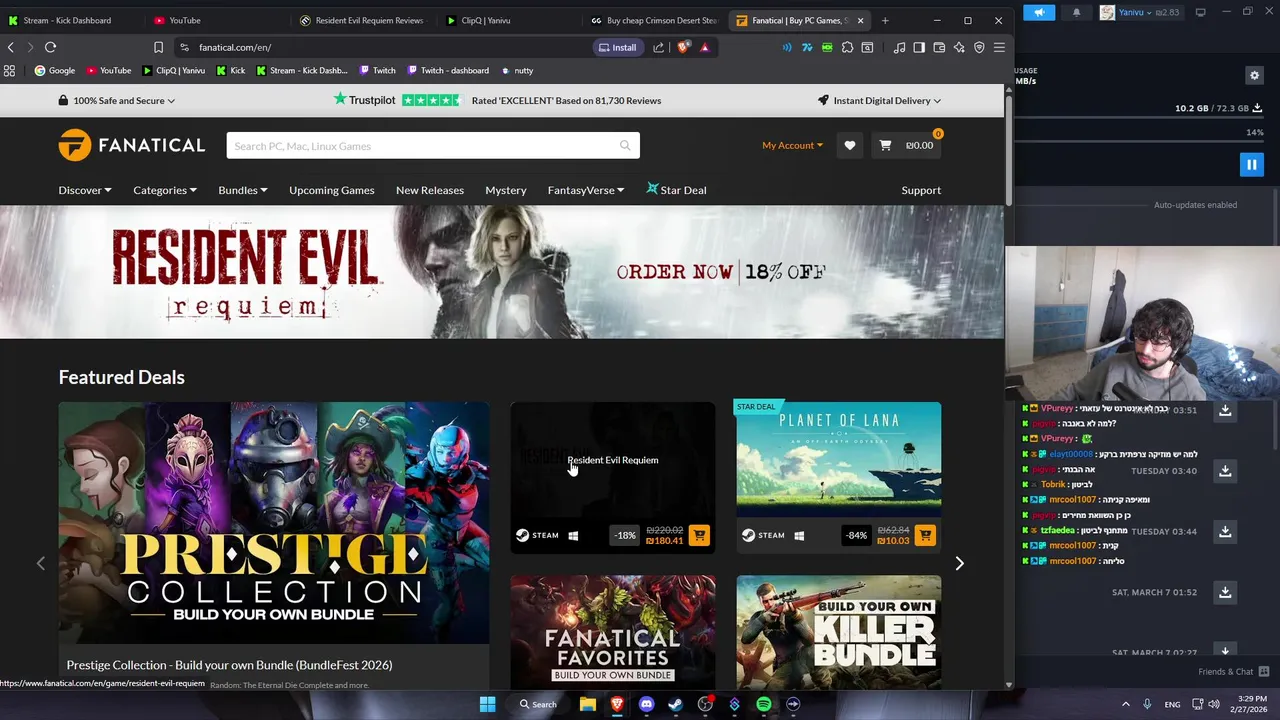The image size is (1280, 720).
Task: Expand the Categories dropdown
Action: (165, 190)
